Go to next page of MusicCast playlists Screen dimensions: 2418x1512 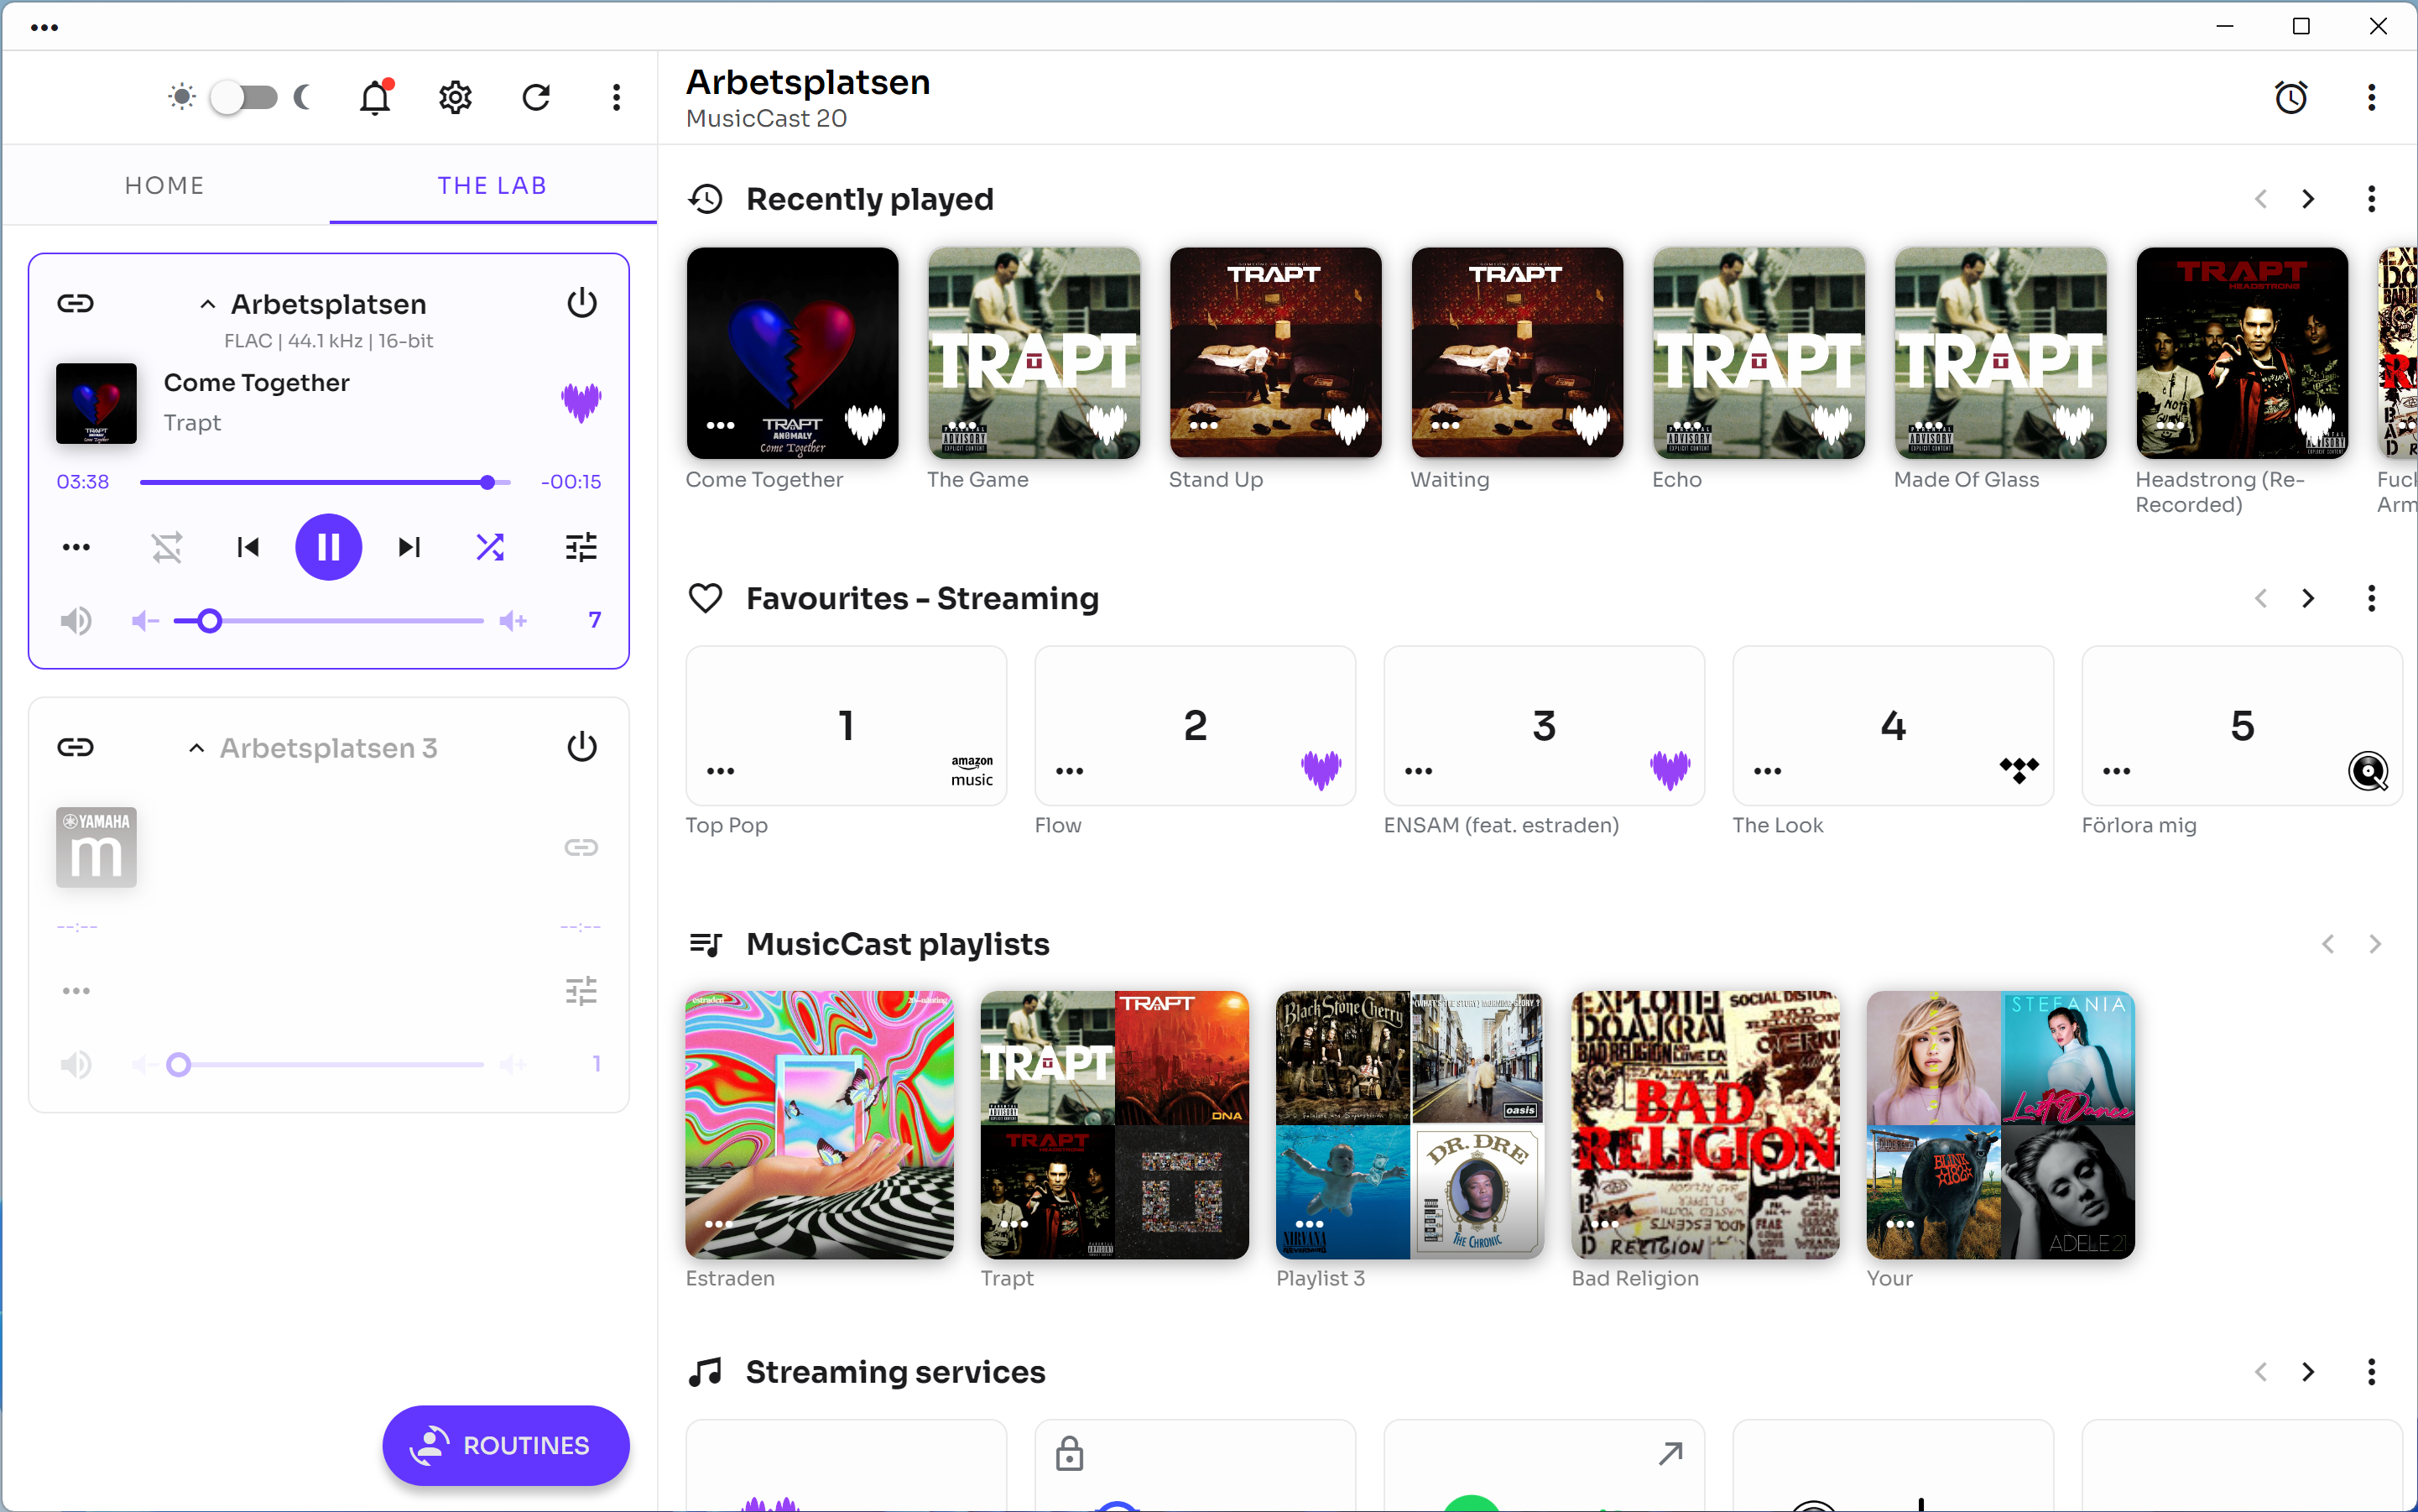[2375, 944]
